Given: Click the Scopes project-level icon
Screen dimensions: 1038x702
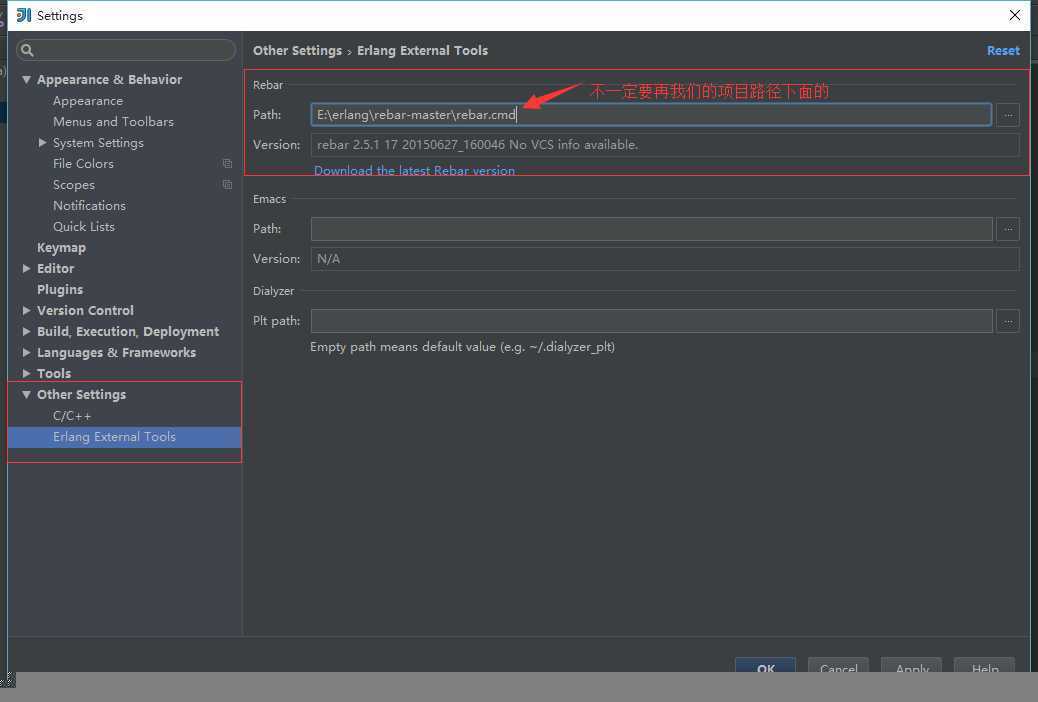Looking at the screenshot, I should point(227,185).
